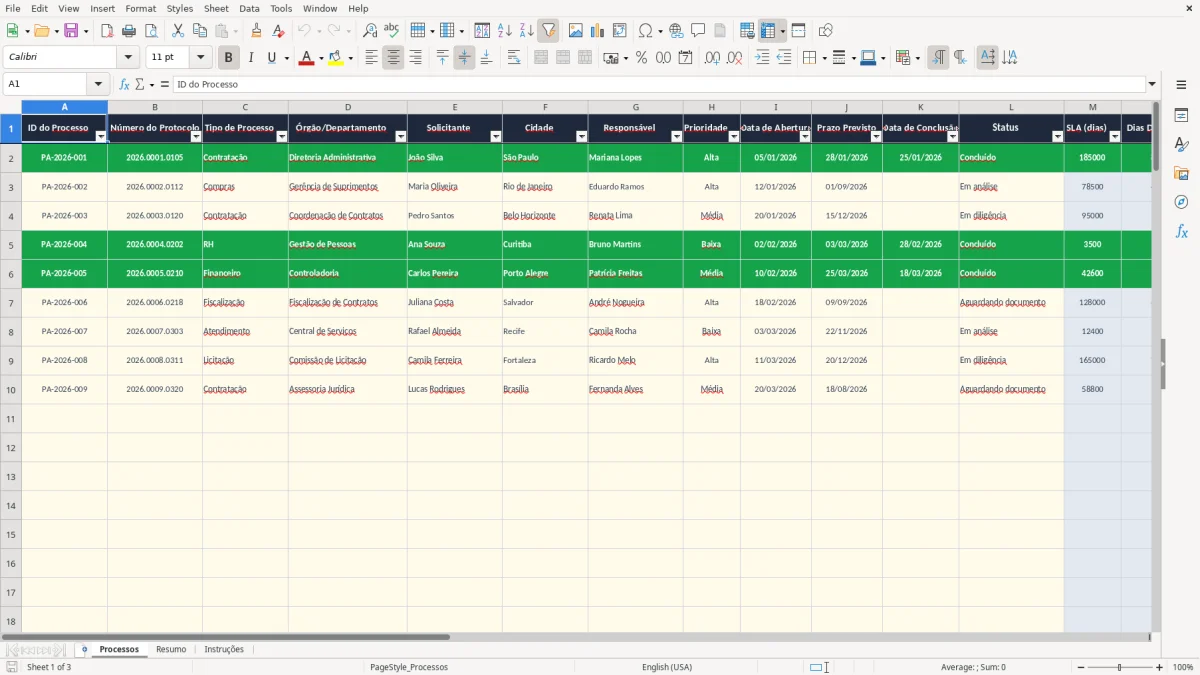Screen dimensions: 1200x675
Task: Open the Font Size dropdown
Action: (x=201, y=58)
